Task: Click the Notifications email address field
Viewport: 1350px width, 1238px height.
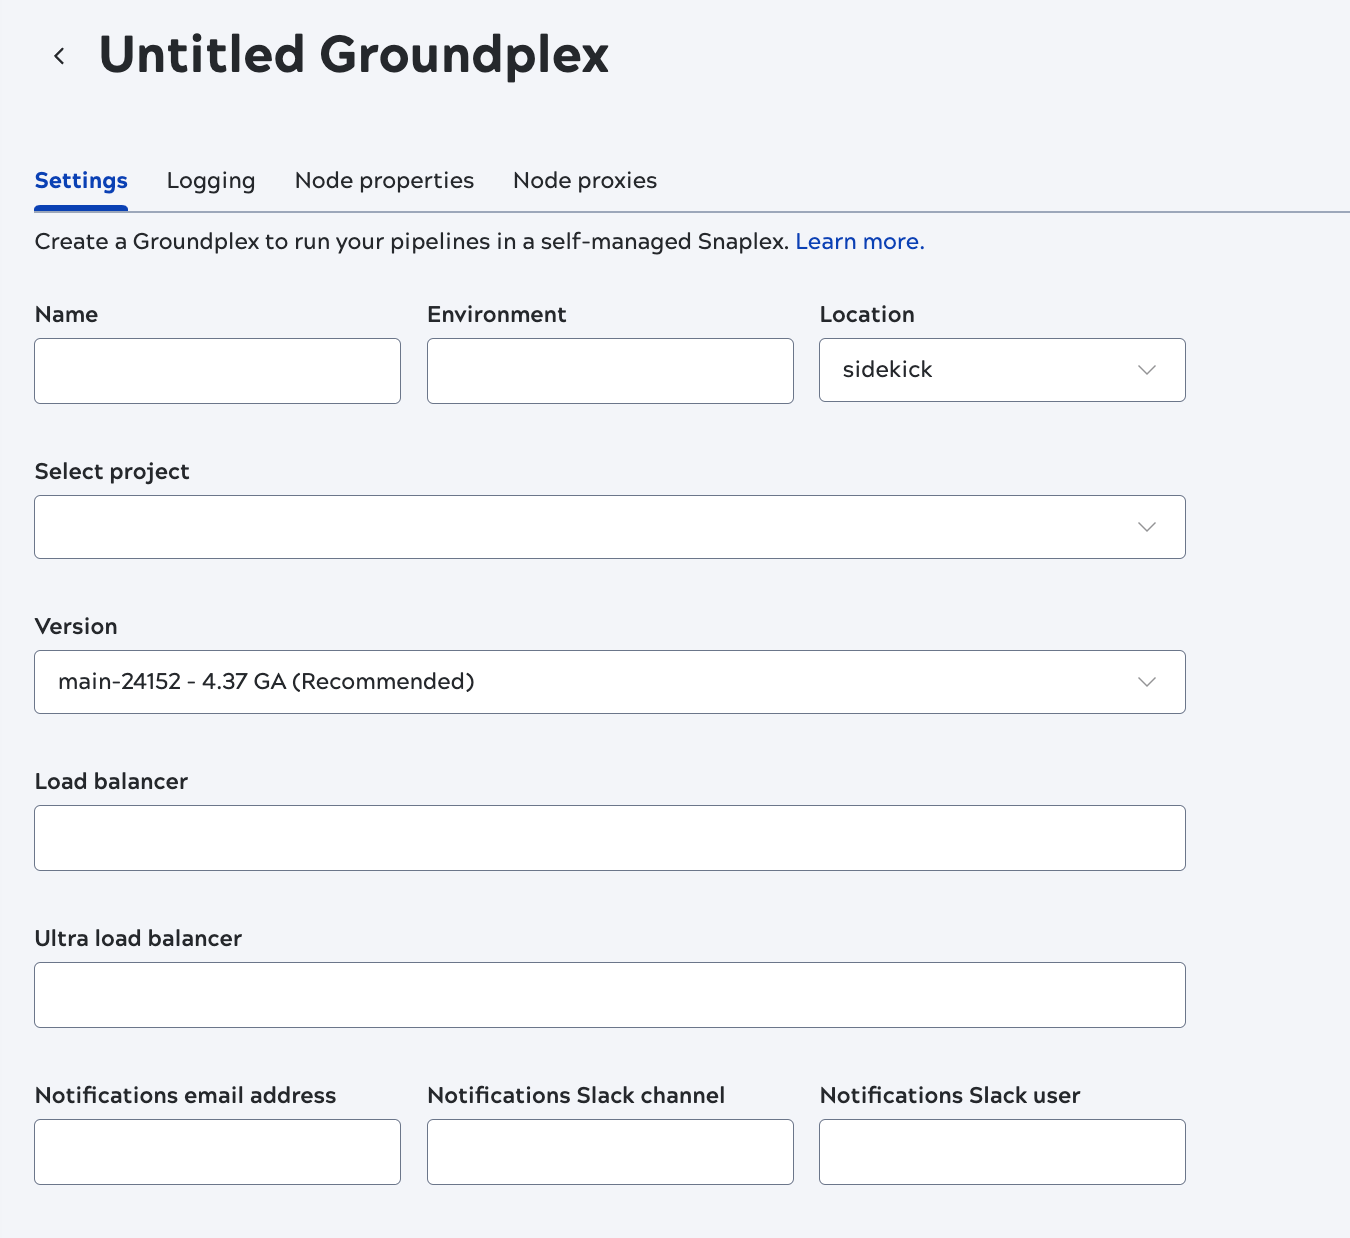Action: [x=217, y=1152]
